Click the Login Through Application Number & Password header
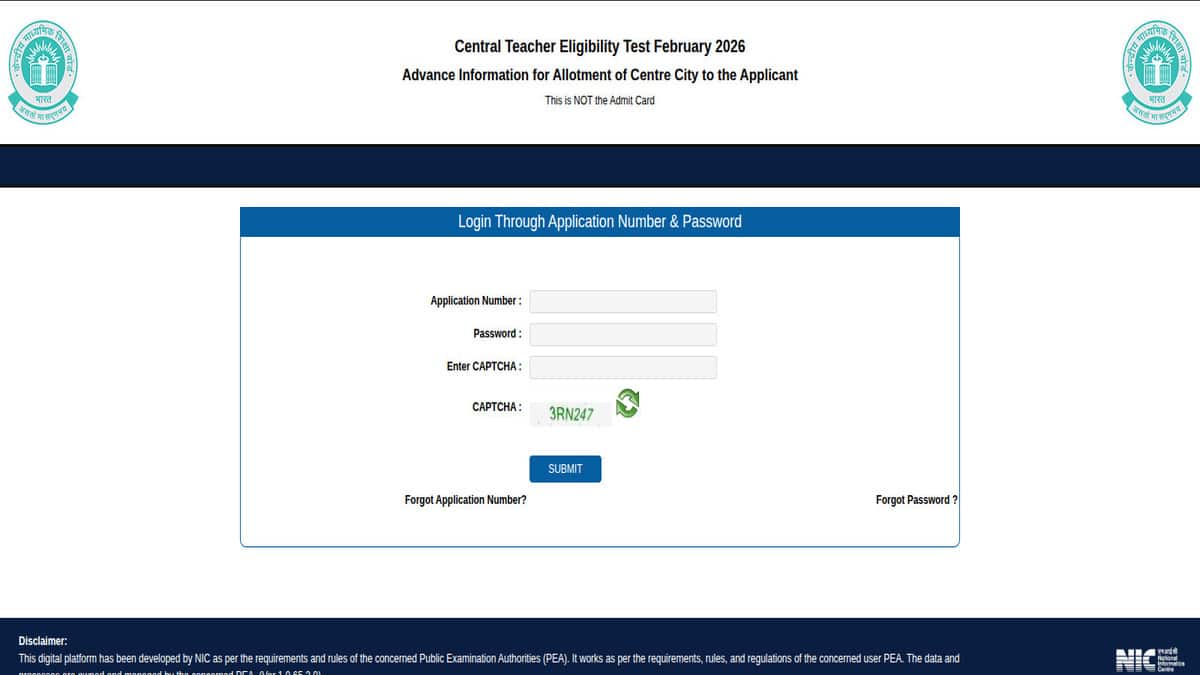 point(599,222)
